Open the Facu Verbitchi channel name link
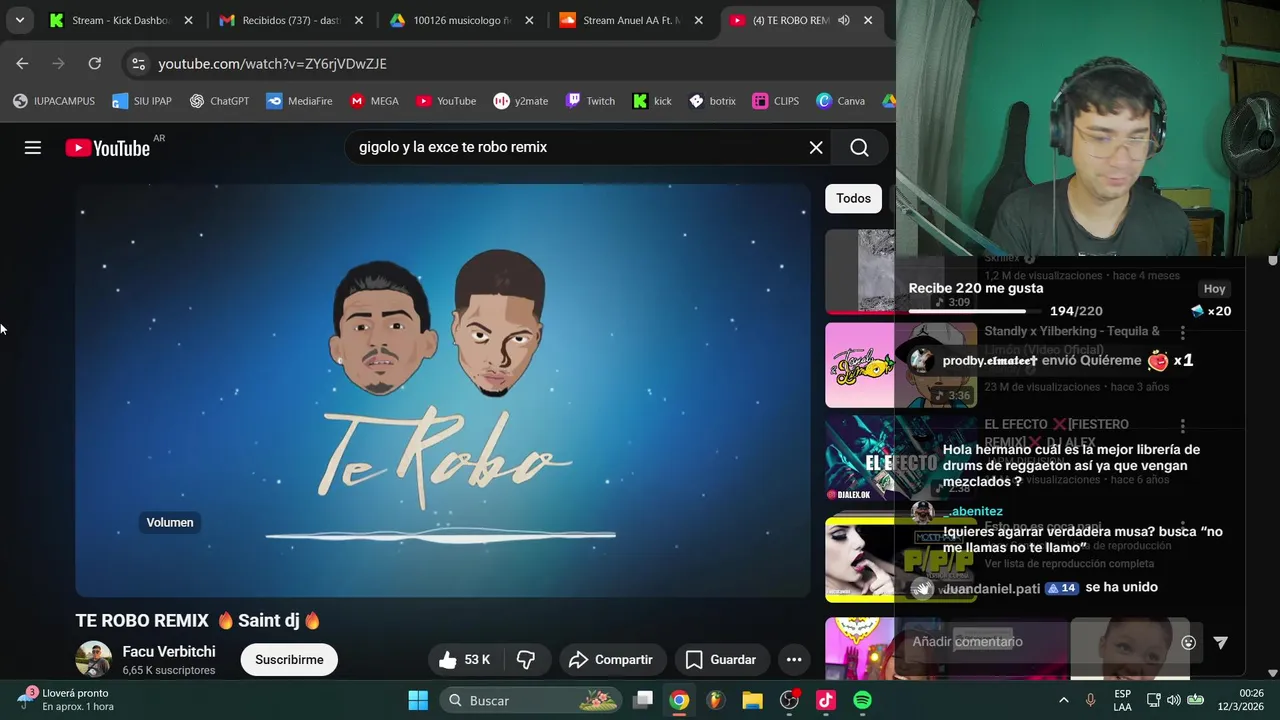 point(169,652)
